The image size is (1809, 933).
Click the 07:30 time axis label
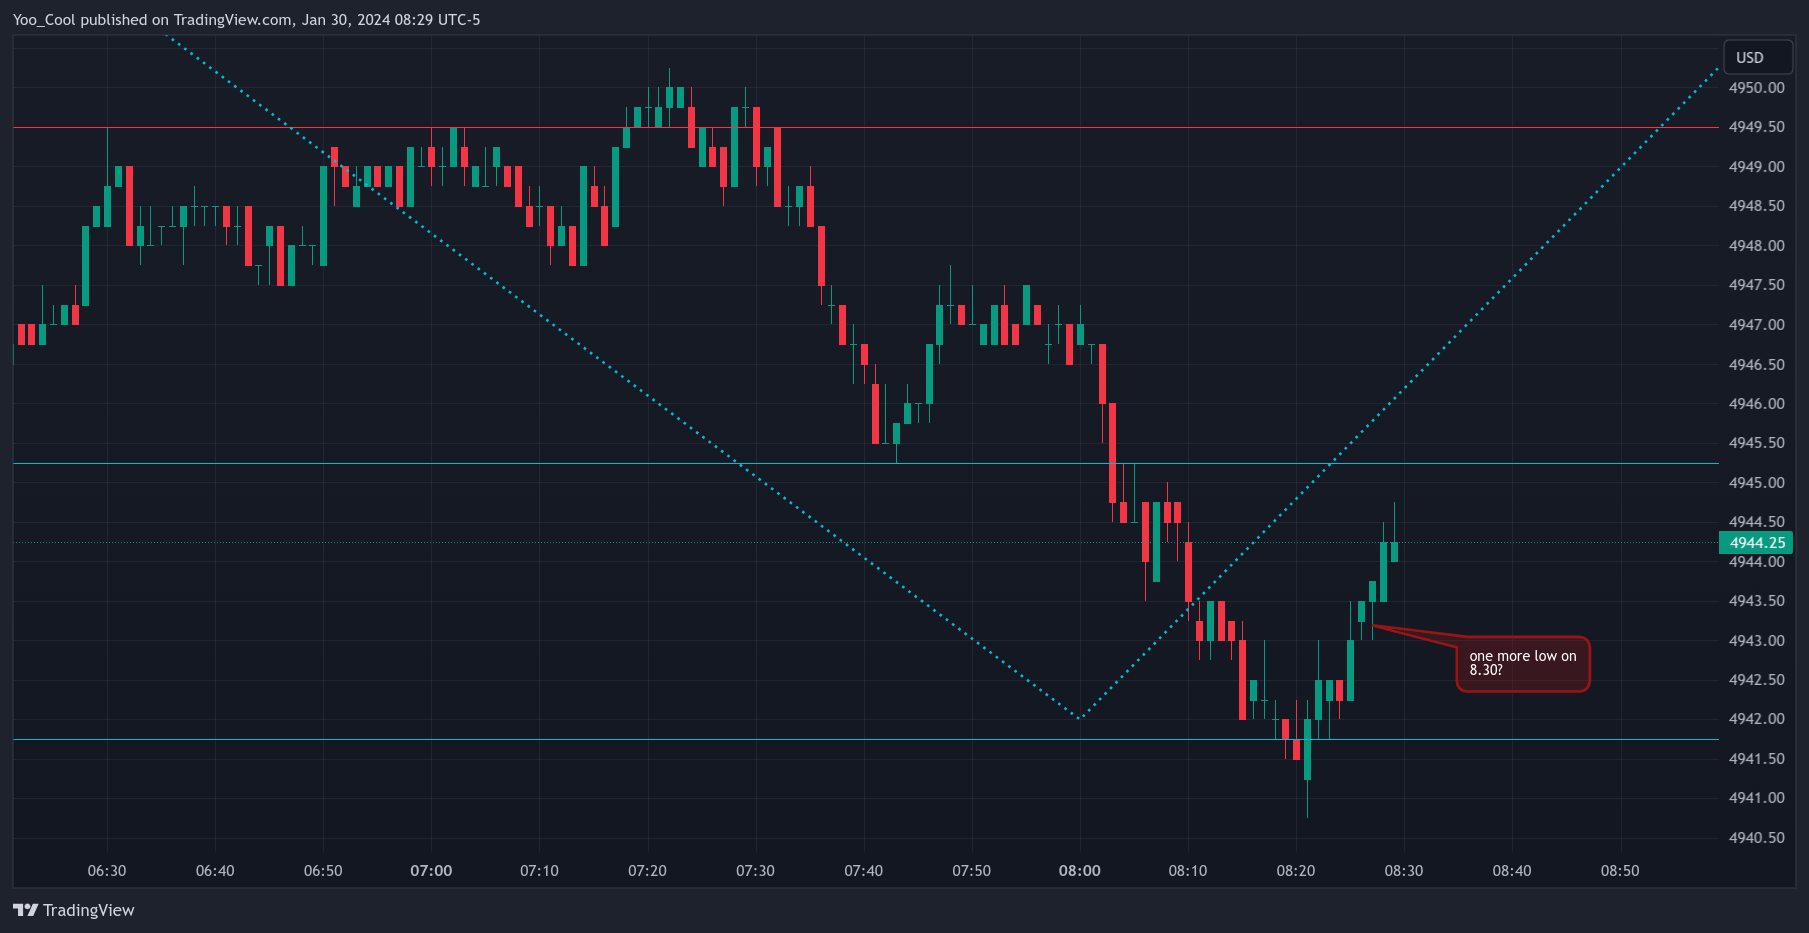coord(755,871)
